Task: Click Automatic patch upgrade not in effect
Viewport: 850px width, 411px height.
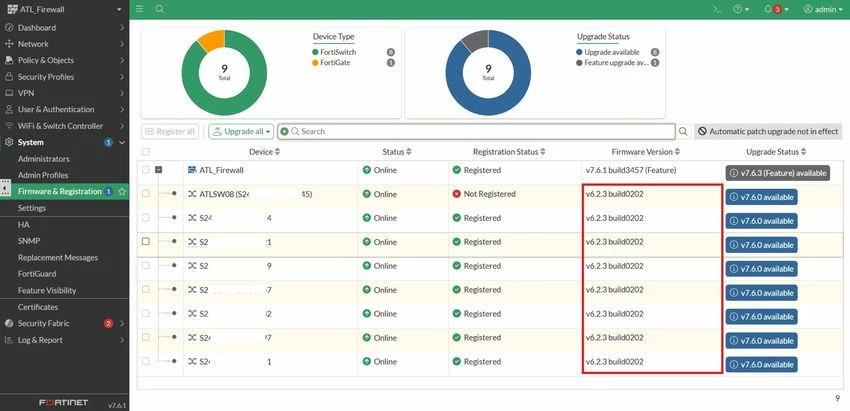Action: tap(768, 131)
